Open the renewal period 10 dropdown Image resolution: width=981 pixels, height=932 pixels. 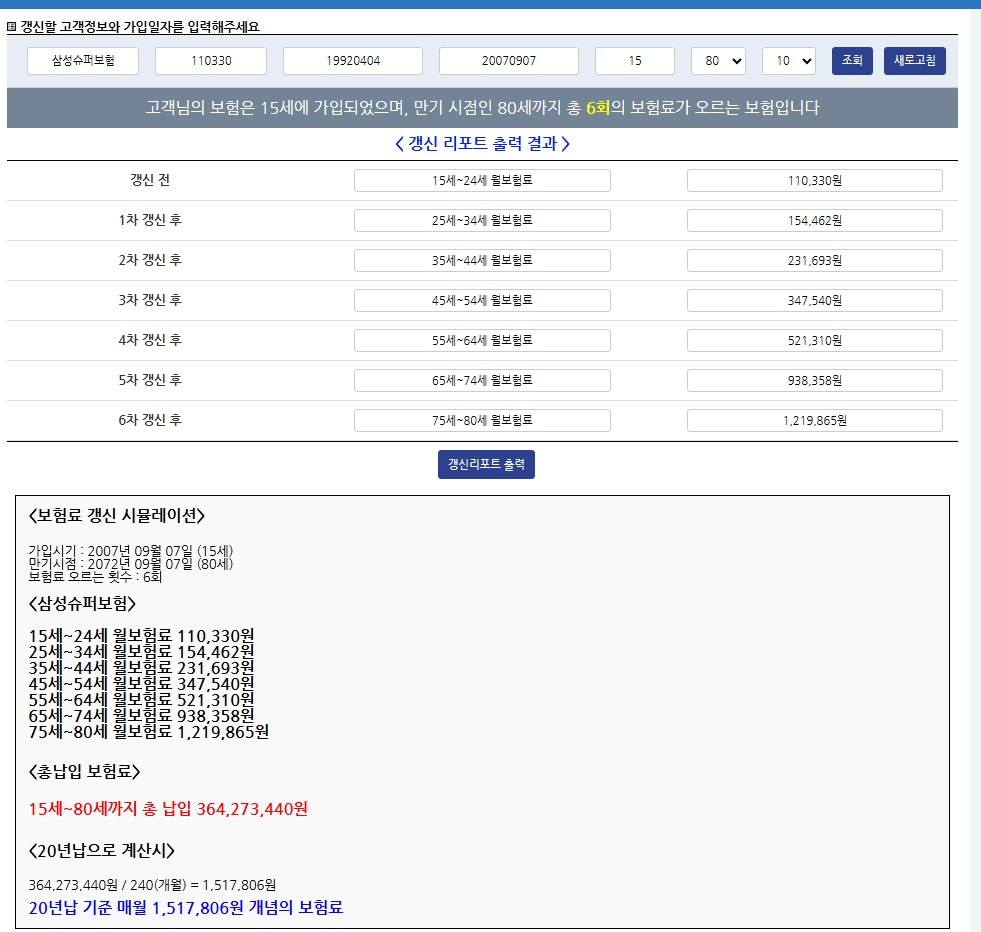point(788,61)
